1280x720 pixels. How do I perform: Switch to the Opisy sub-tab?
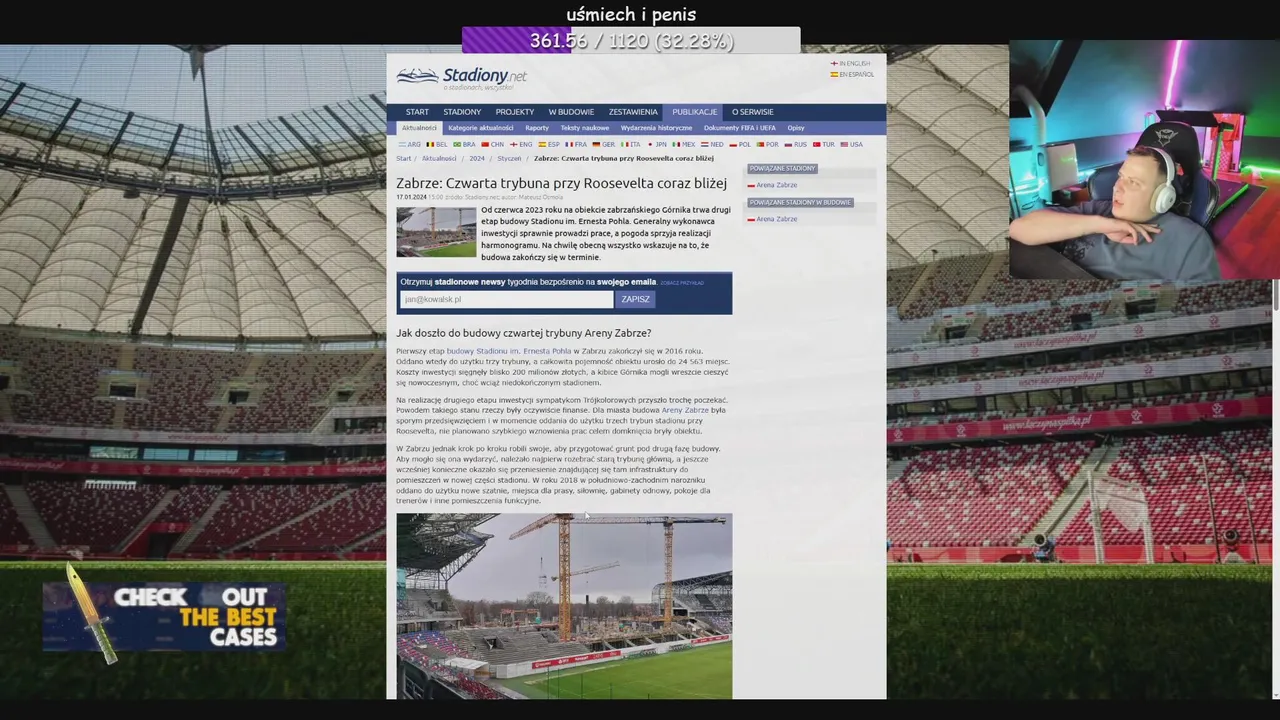click(796, 128)
